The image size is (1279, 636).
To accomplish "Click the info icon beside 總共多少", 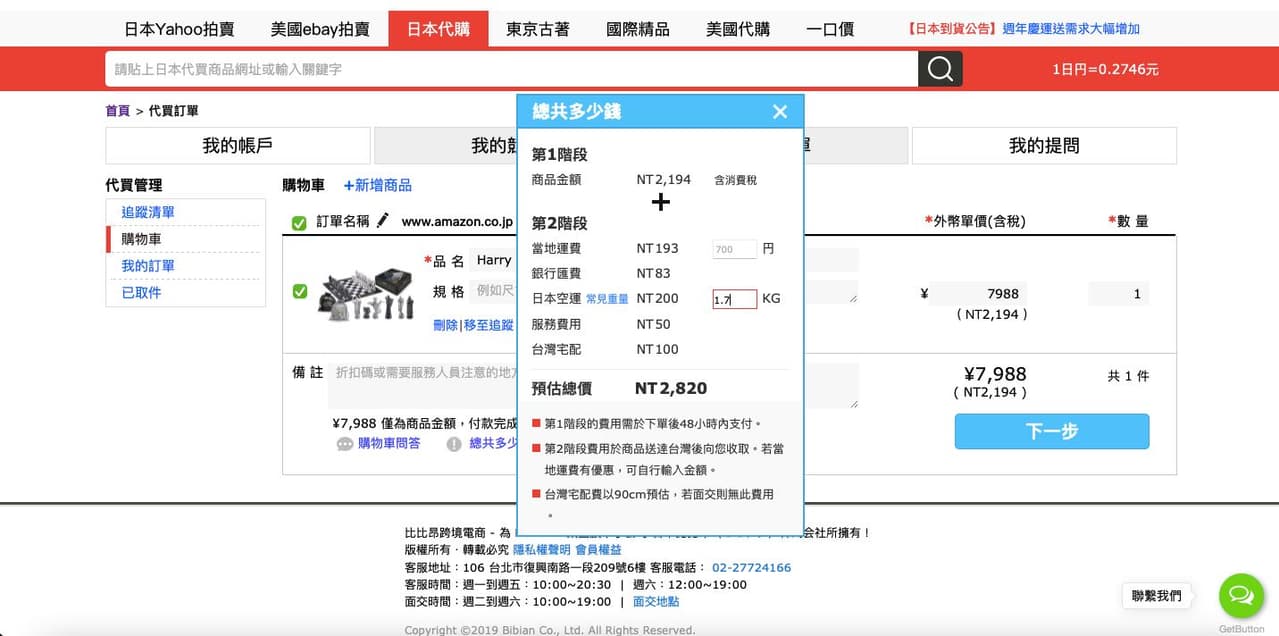I will [x=454, y=444].
